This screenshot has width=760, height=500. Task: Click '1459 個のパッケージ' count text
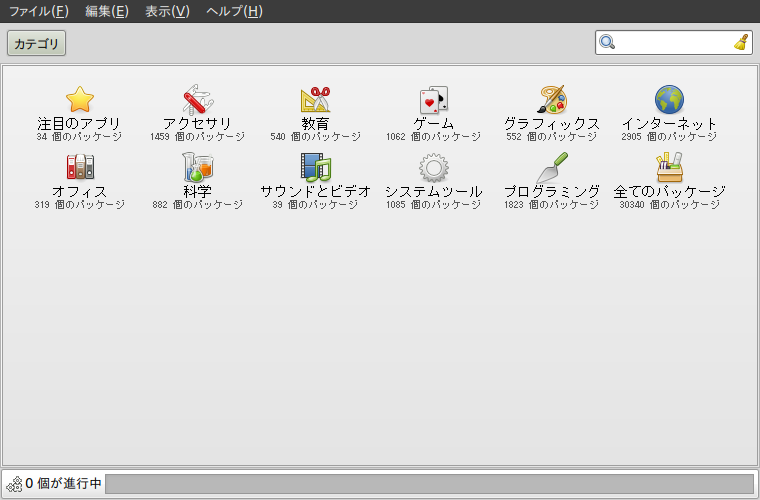coord(198,137)
